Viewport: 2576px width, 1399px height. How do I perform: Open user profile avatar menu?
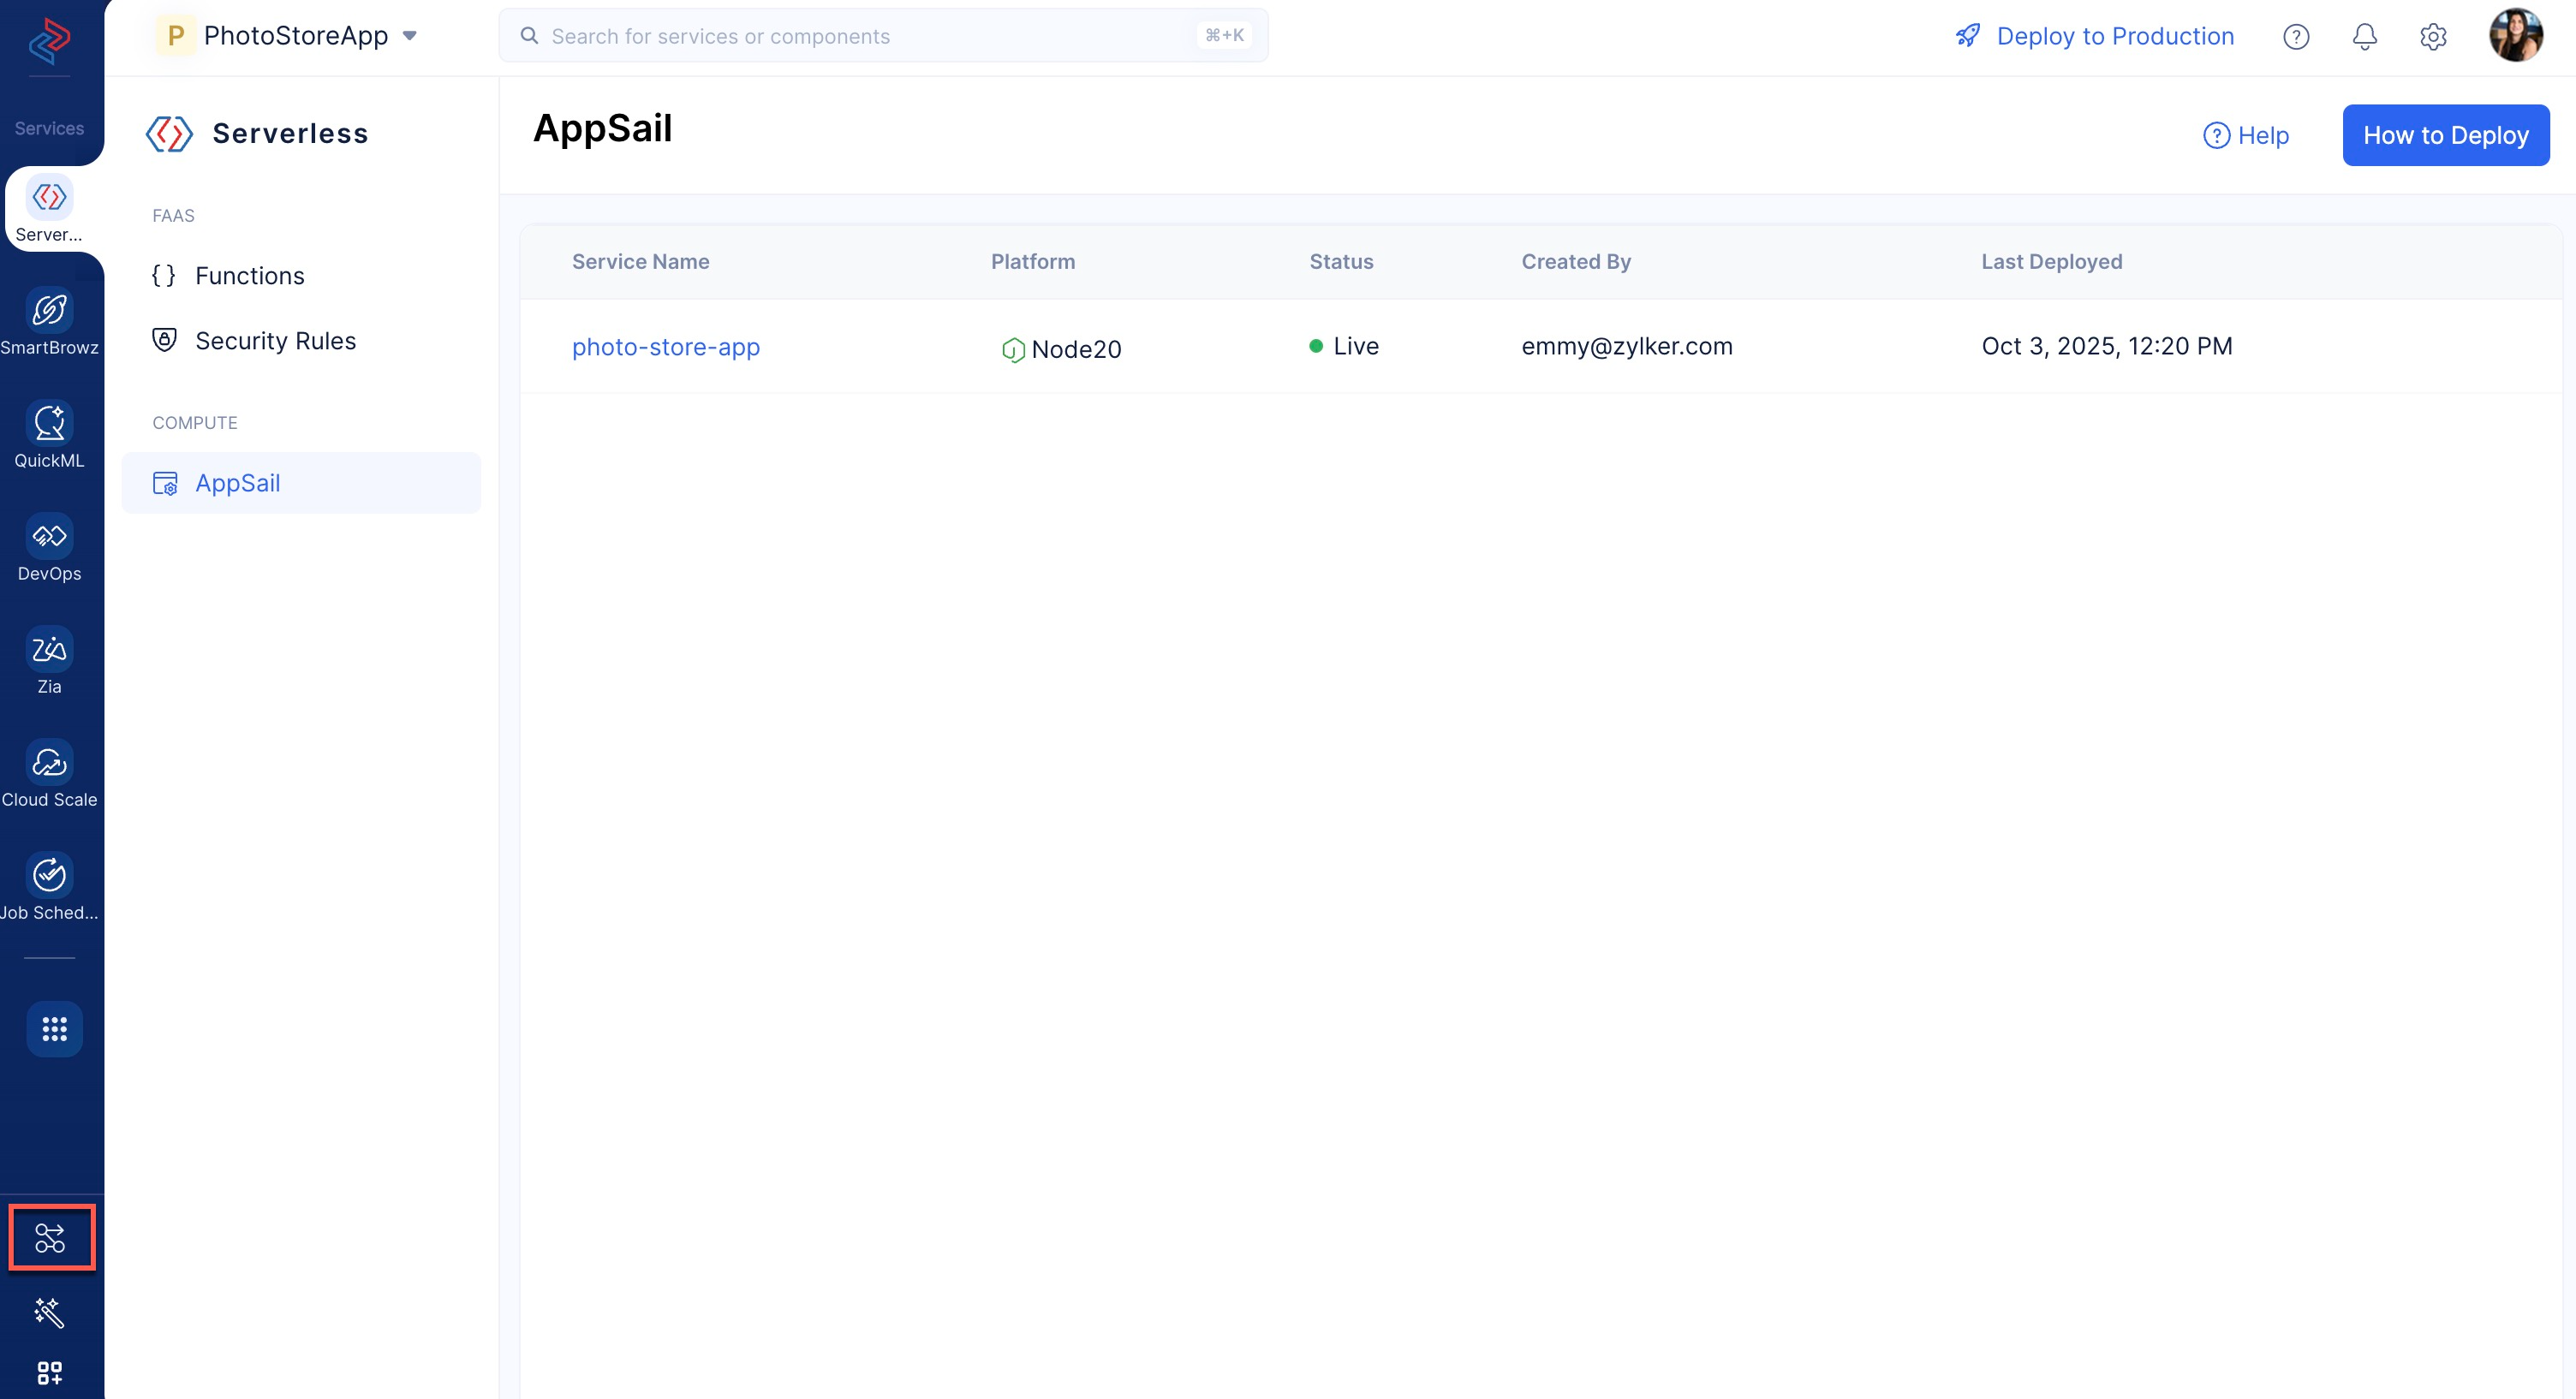2515,37
